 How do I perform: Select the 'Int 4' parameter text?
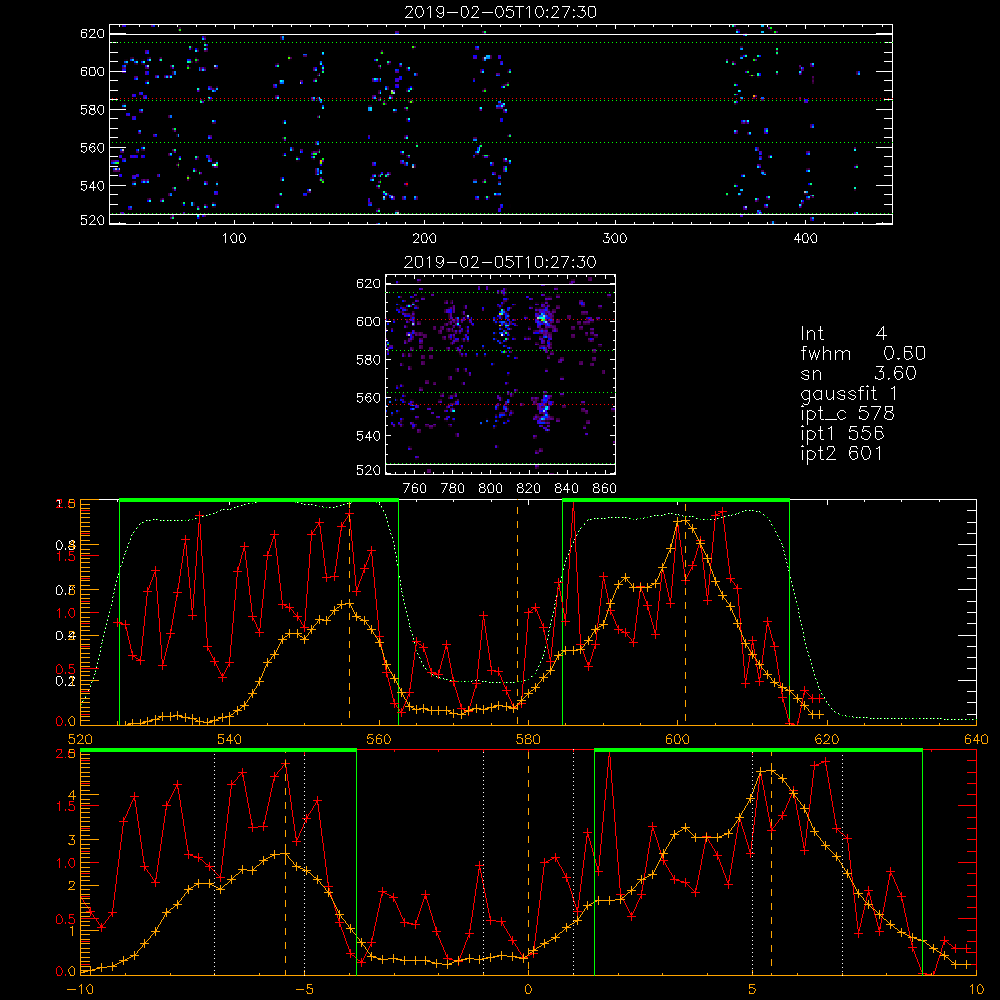[x=843, y=334]
